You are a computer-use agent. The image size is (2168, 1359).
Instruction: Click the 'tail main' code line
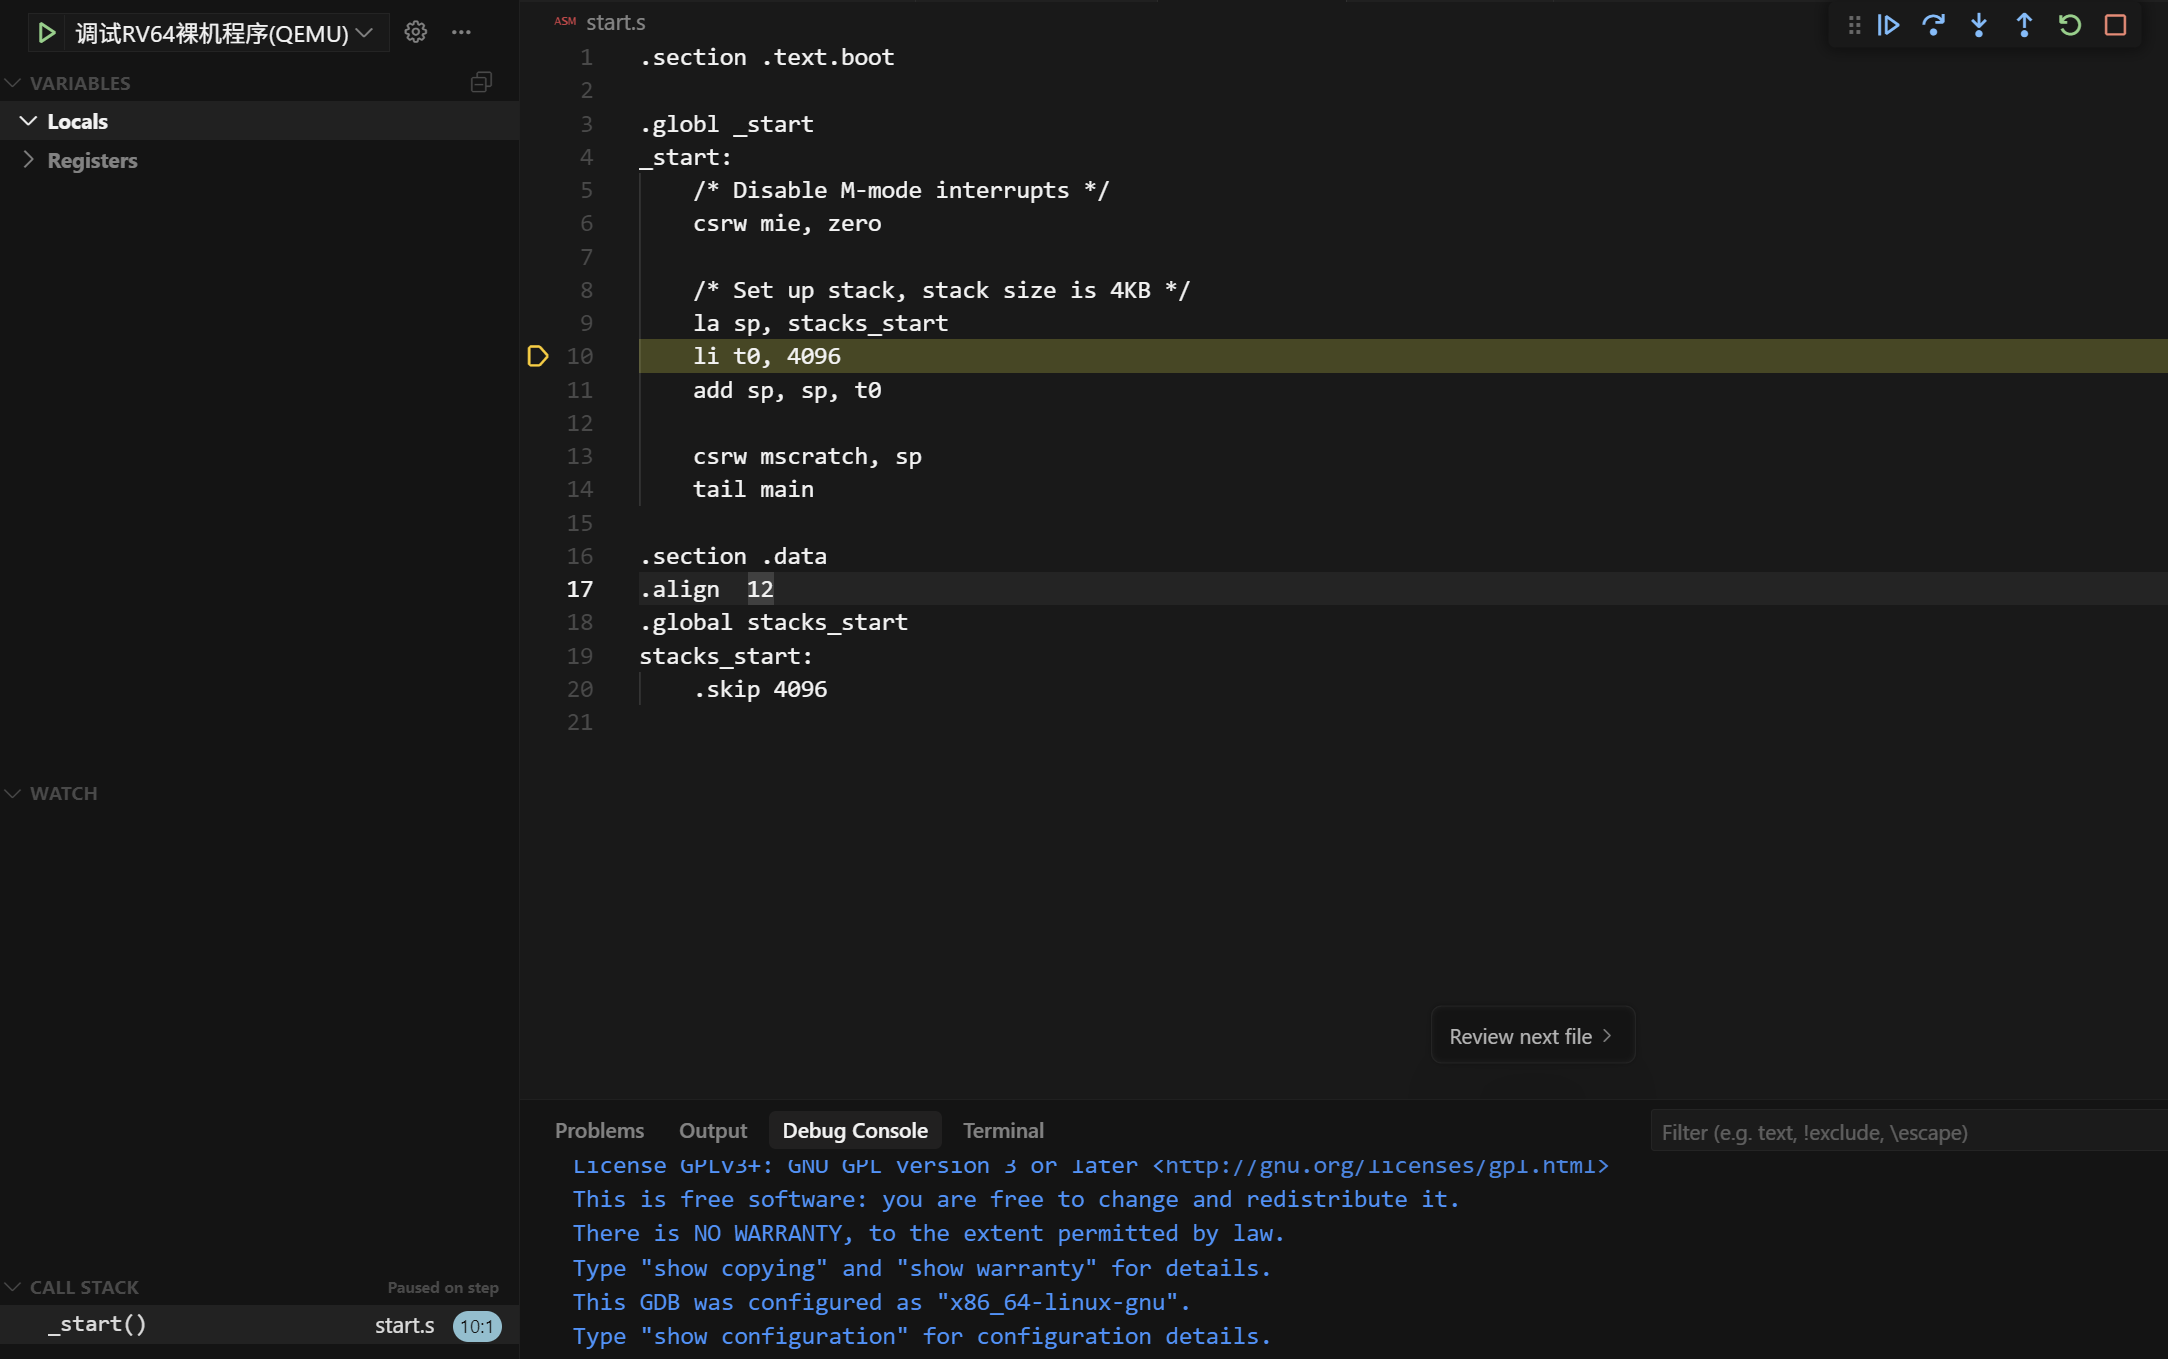tap(753, 489)
